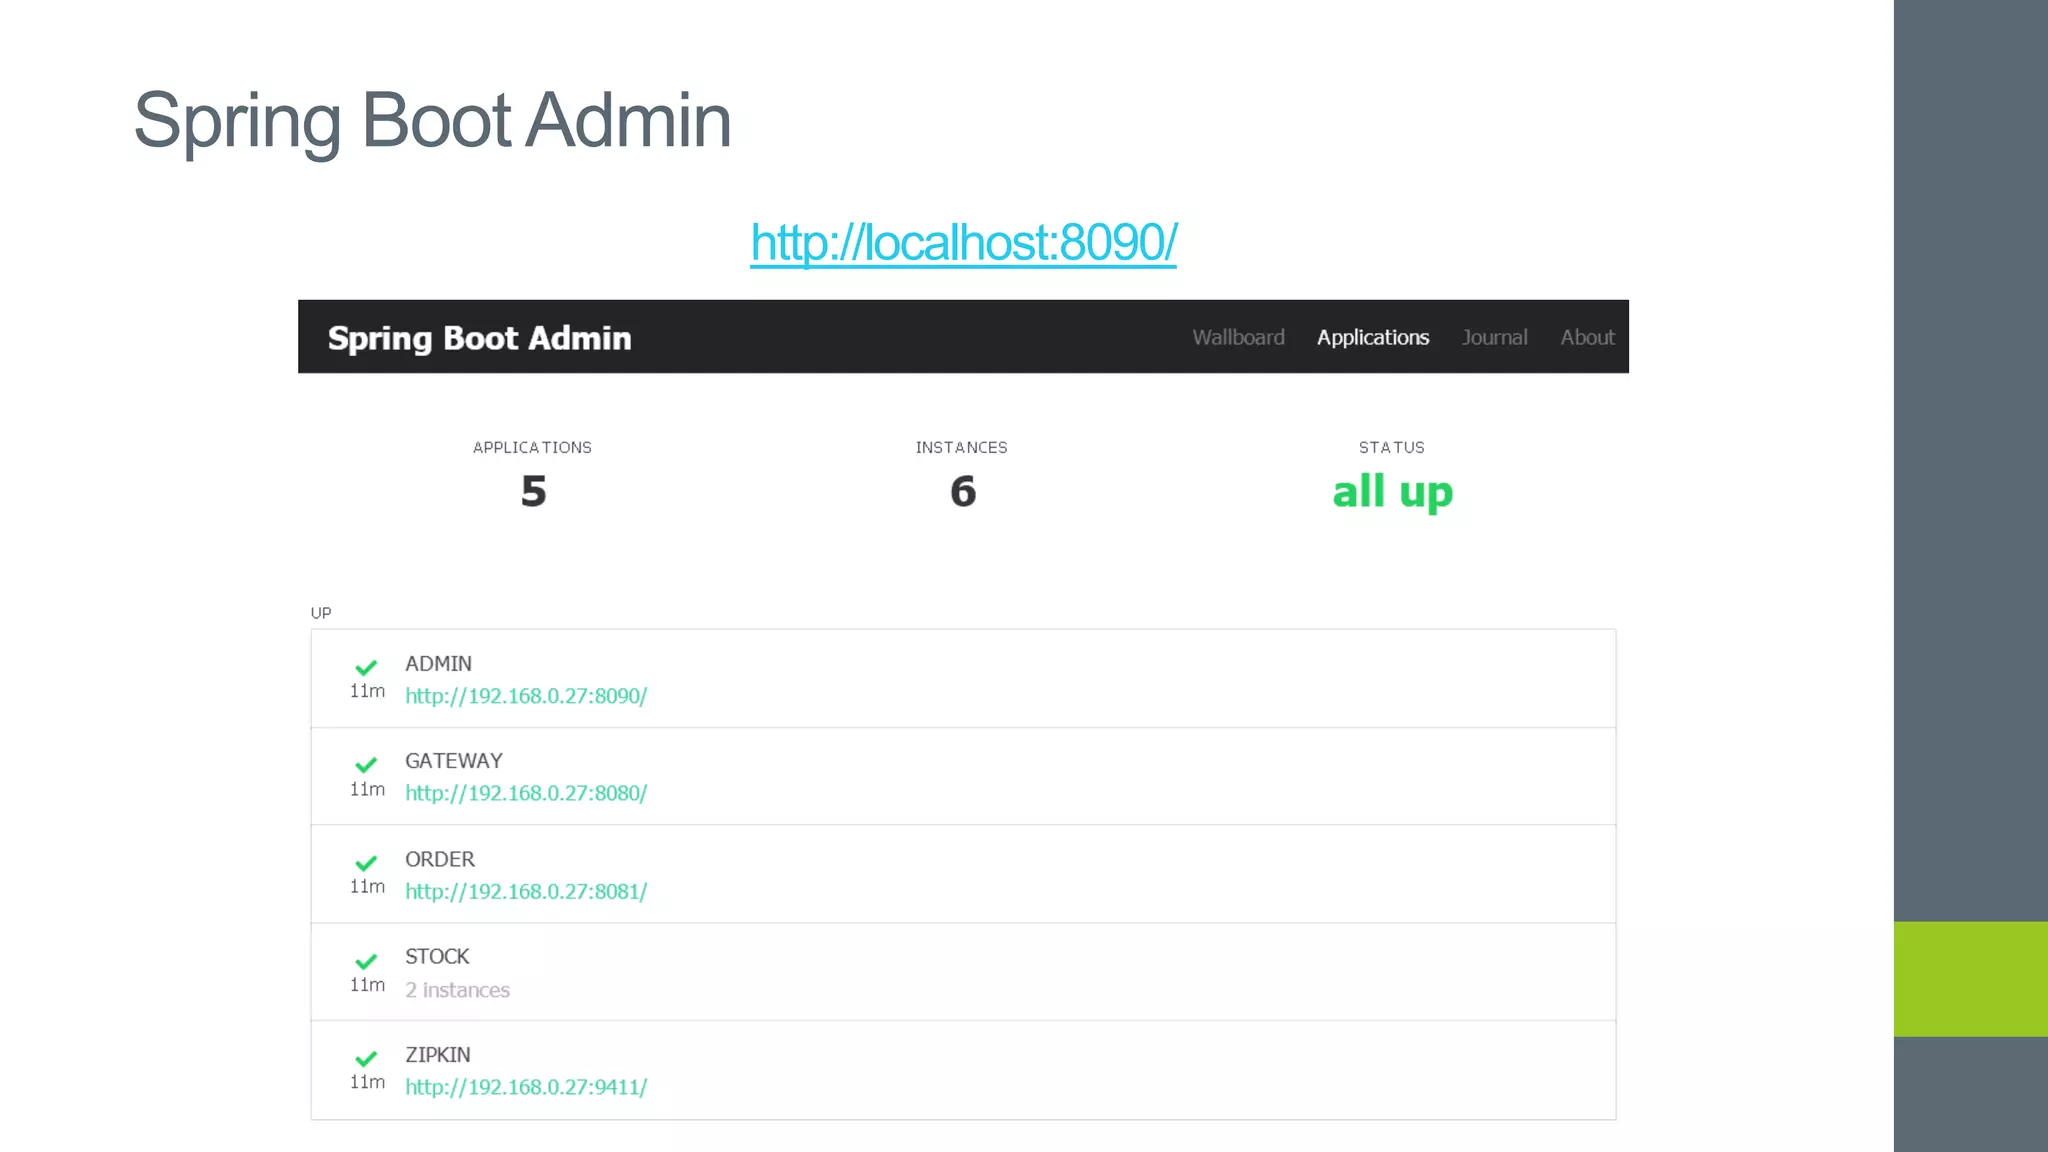Open link http://192.168.0.27:8090/
The width and height of the screenshot is (2048, 1152).
tap(526, 696)
